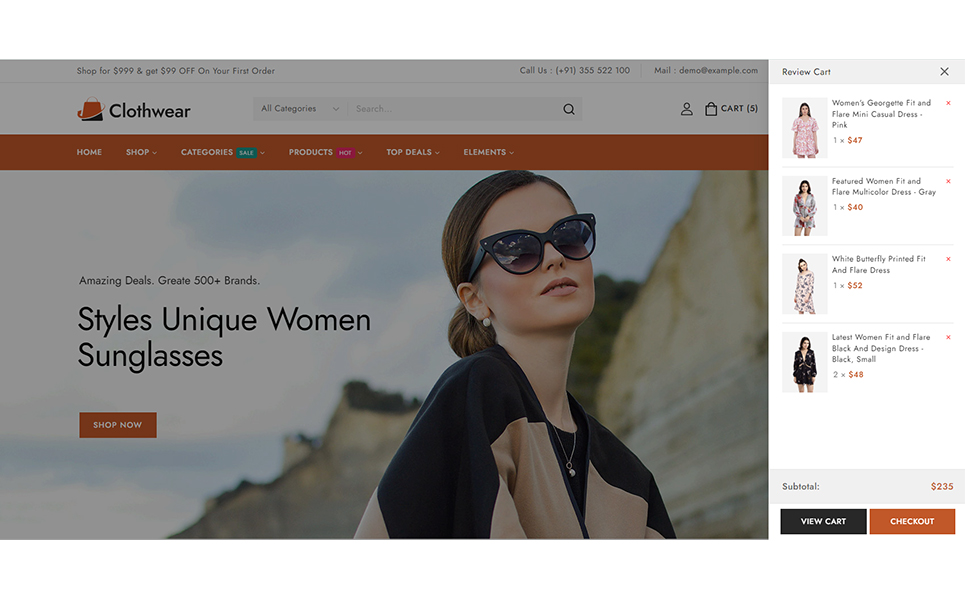965x600 pixels.
Task: Open the Top Deals menu
Action: [412, 152]
